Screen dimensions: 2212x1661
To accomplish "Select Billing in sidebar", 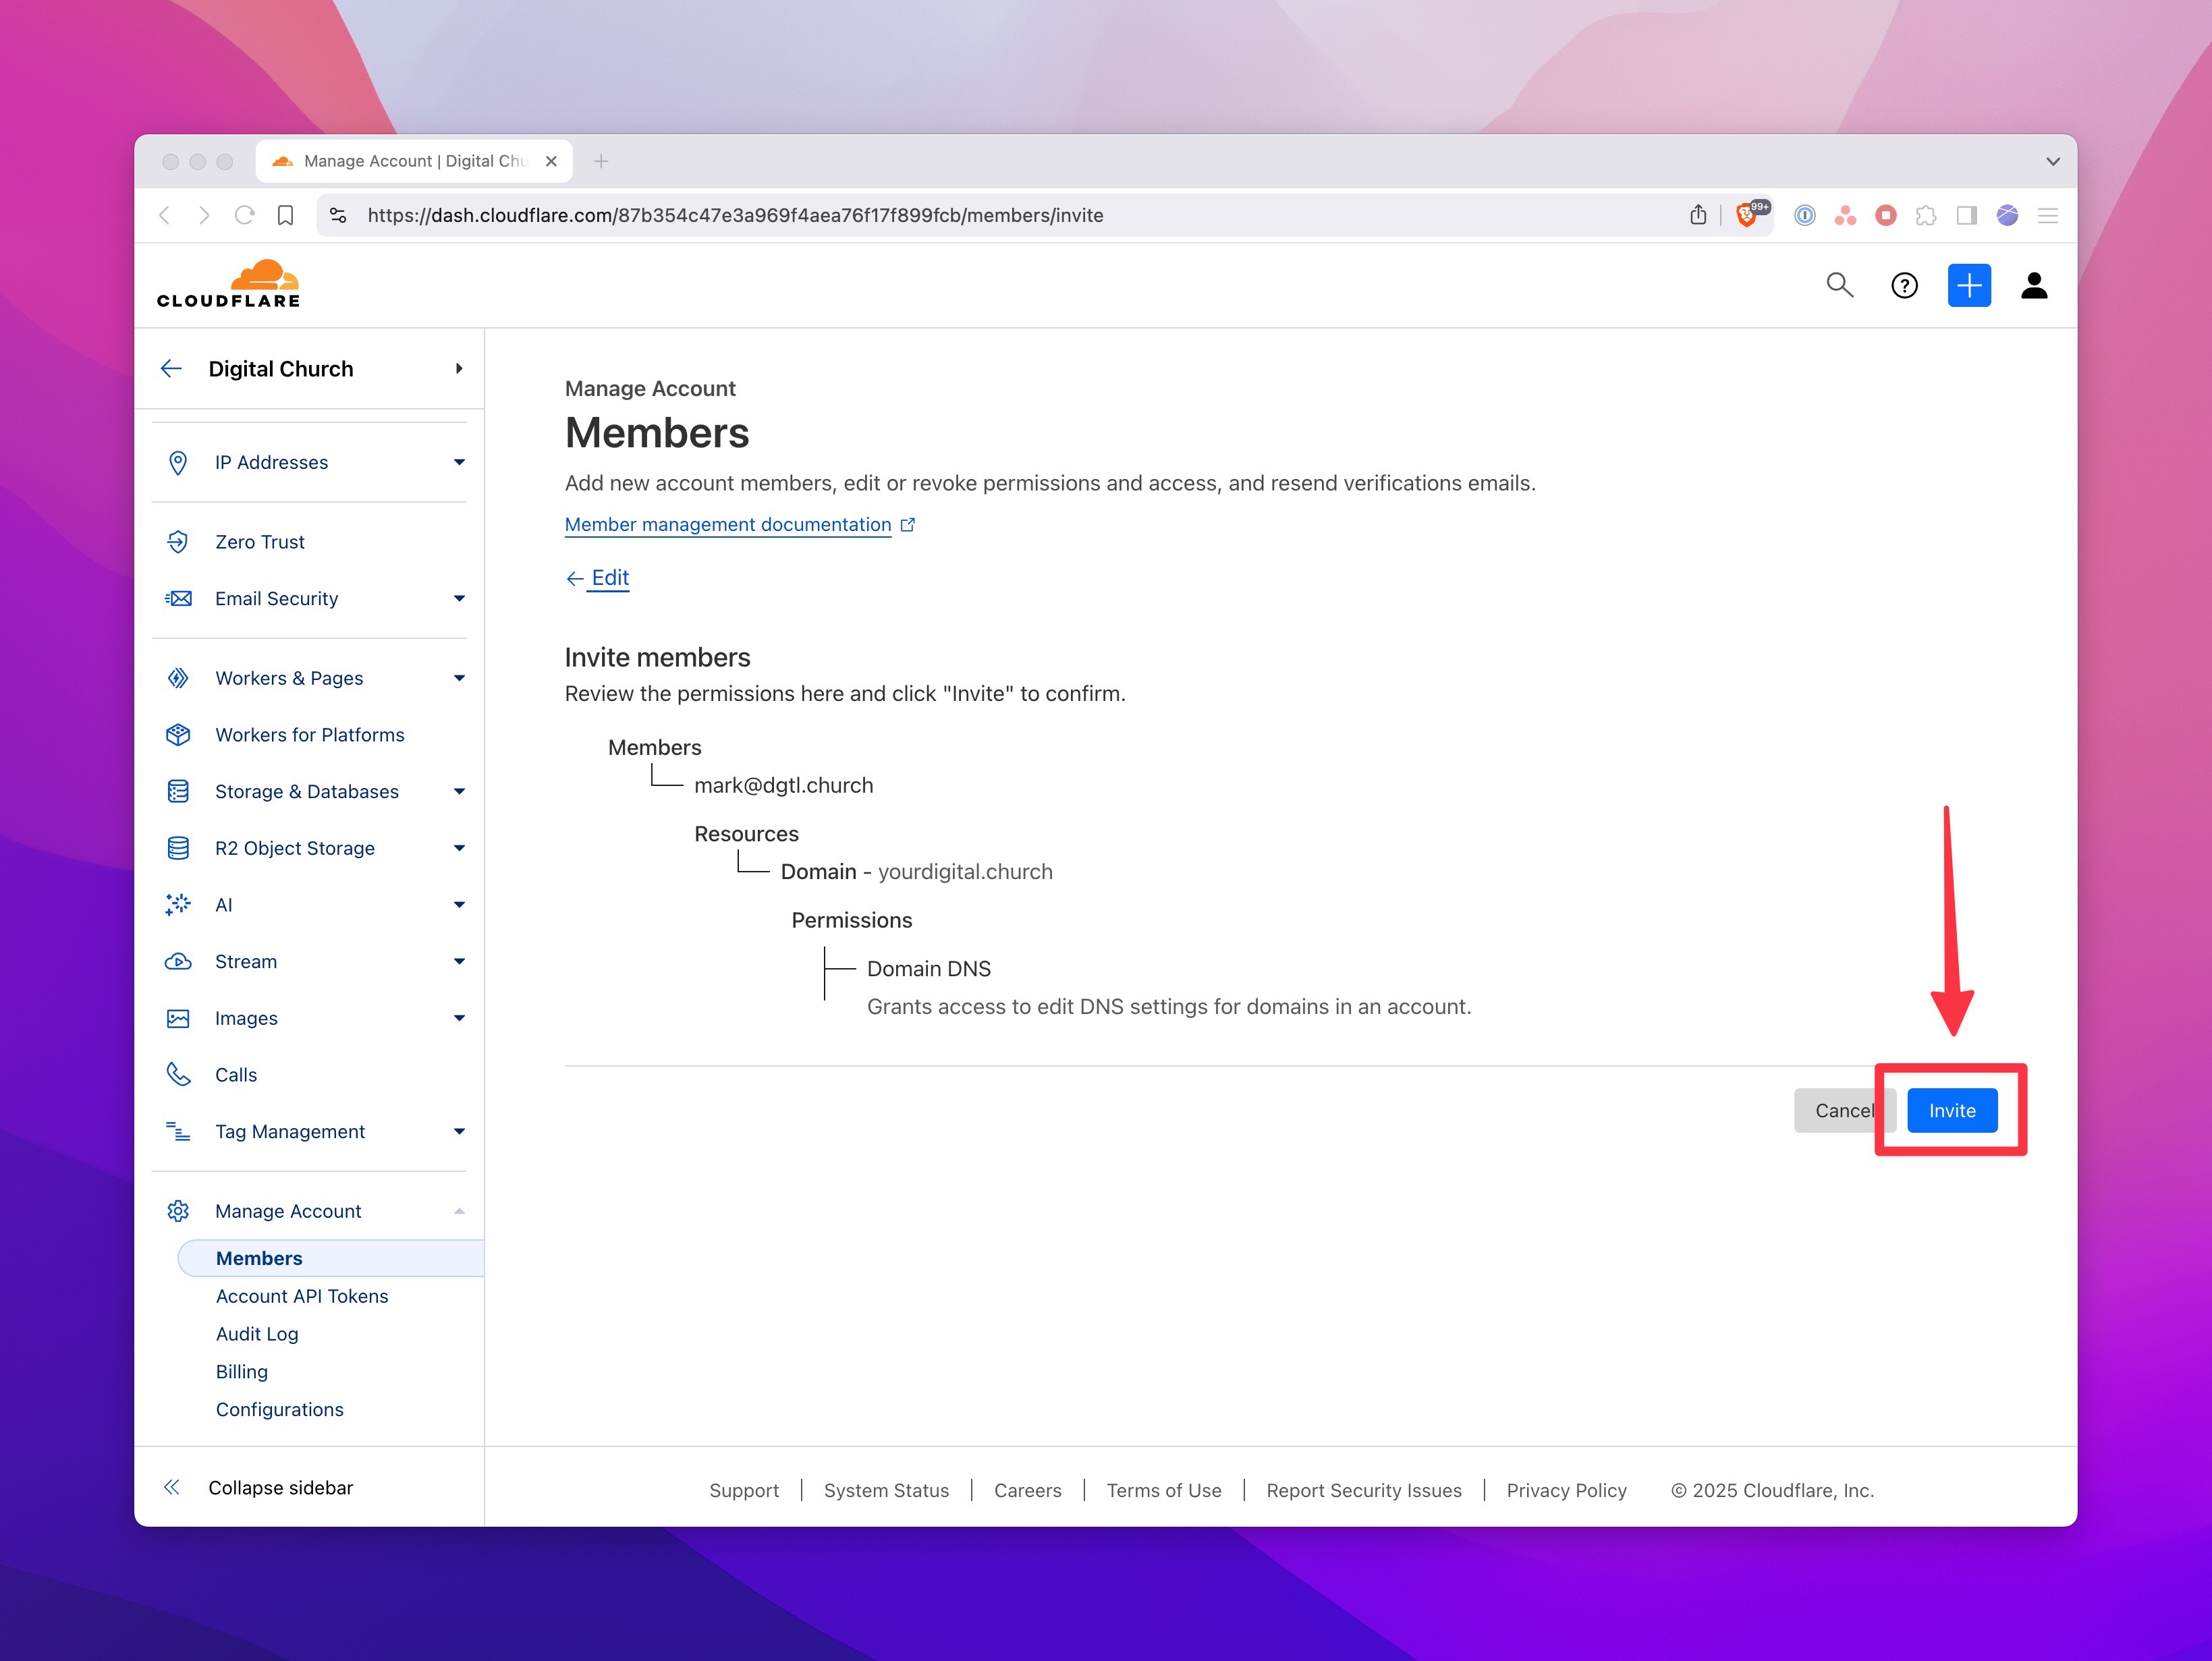I will pyautogui.click(x=242, y=1372).
